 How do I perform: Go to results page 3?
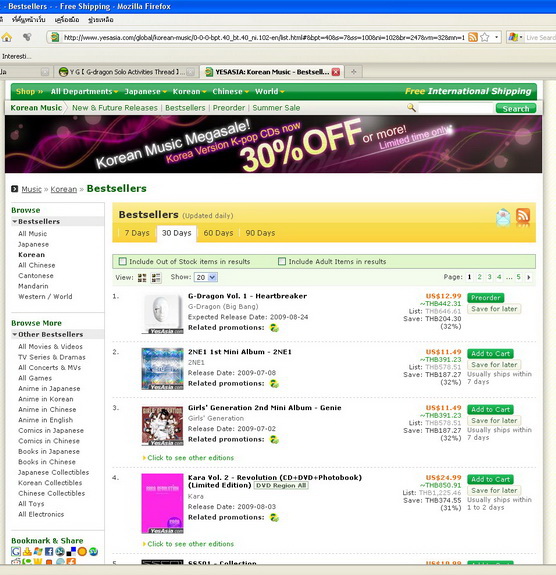(489, 277)
